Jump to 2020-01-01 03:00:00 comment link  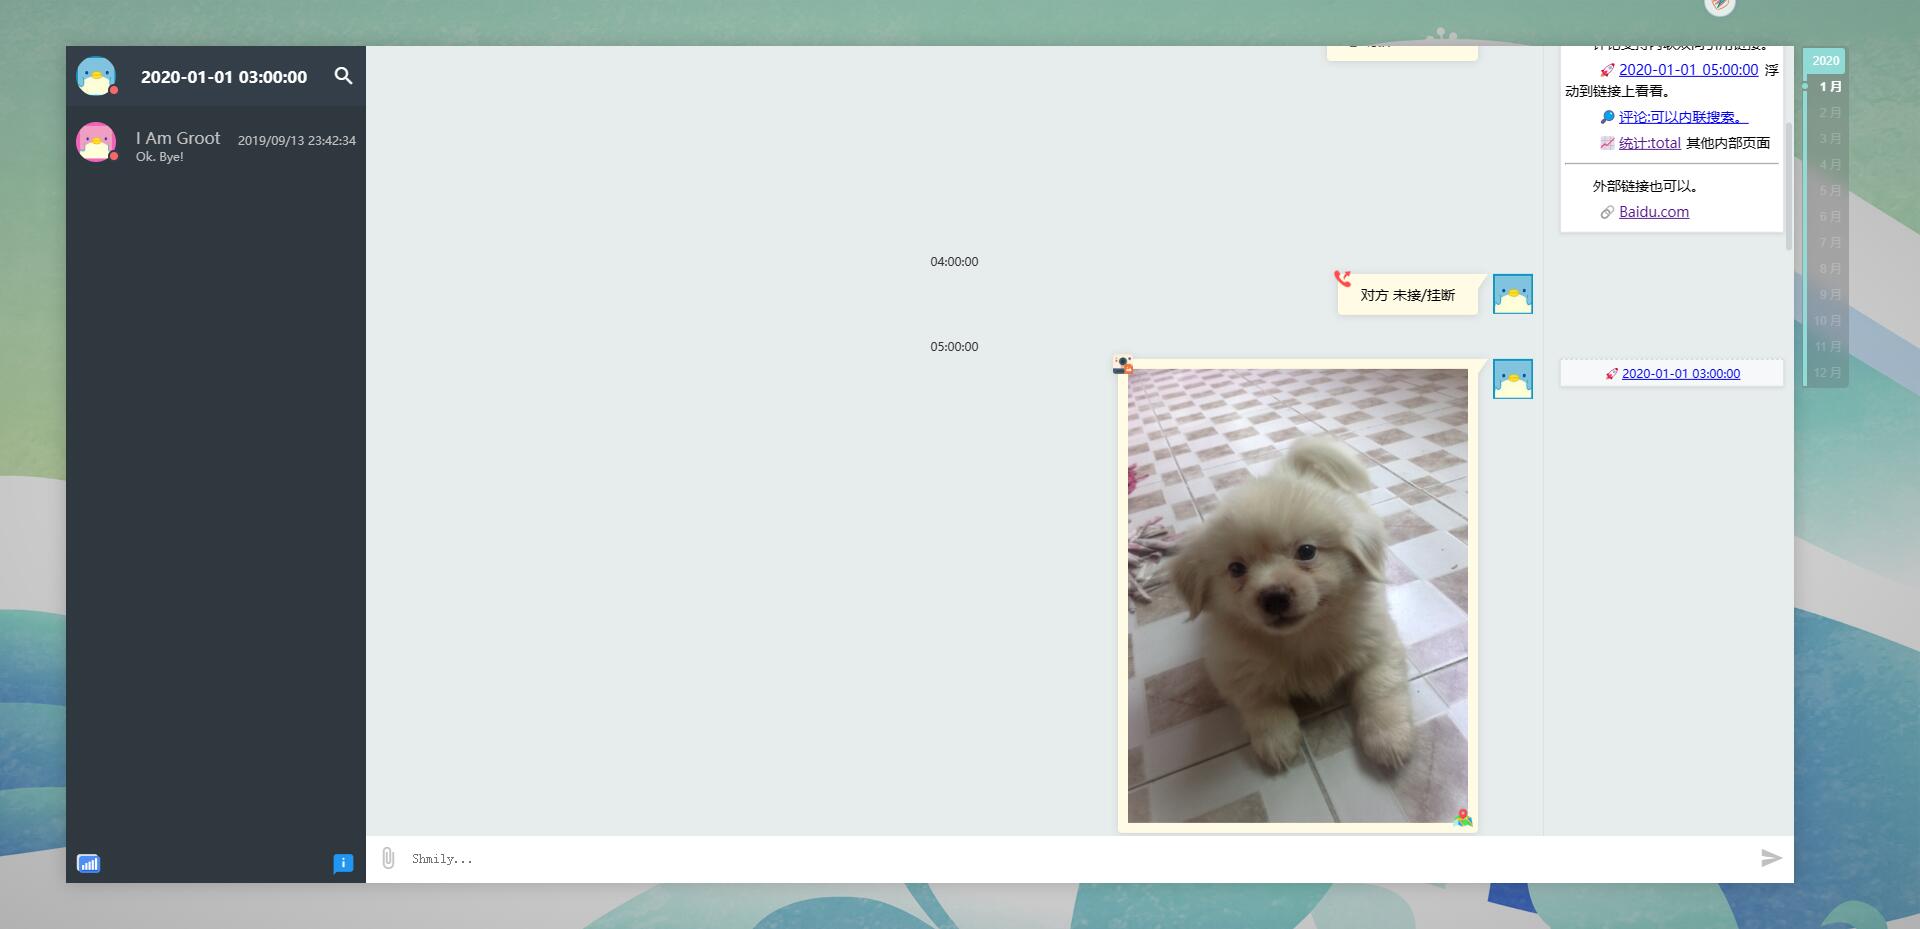tap(1680, 373)
